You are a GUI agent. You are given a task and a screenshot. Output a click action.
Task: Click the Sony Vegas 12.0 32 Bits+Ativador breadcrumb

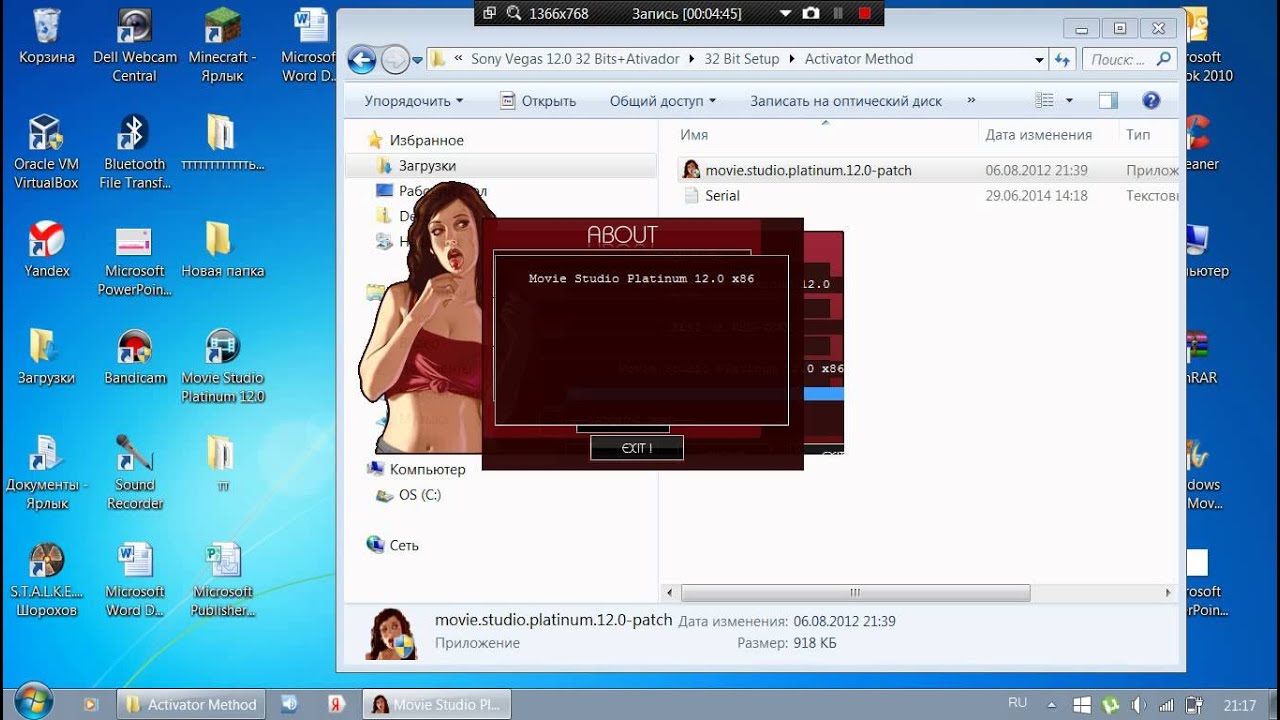tap(575, 59)
